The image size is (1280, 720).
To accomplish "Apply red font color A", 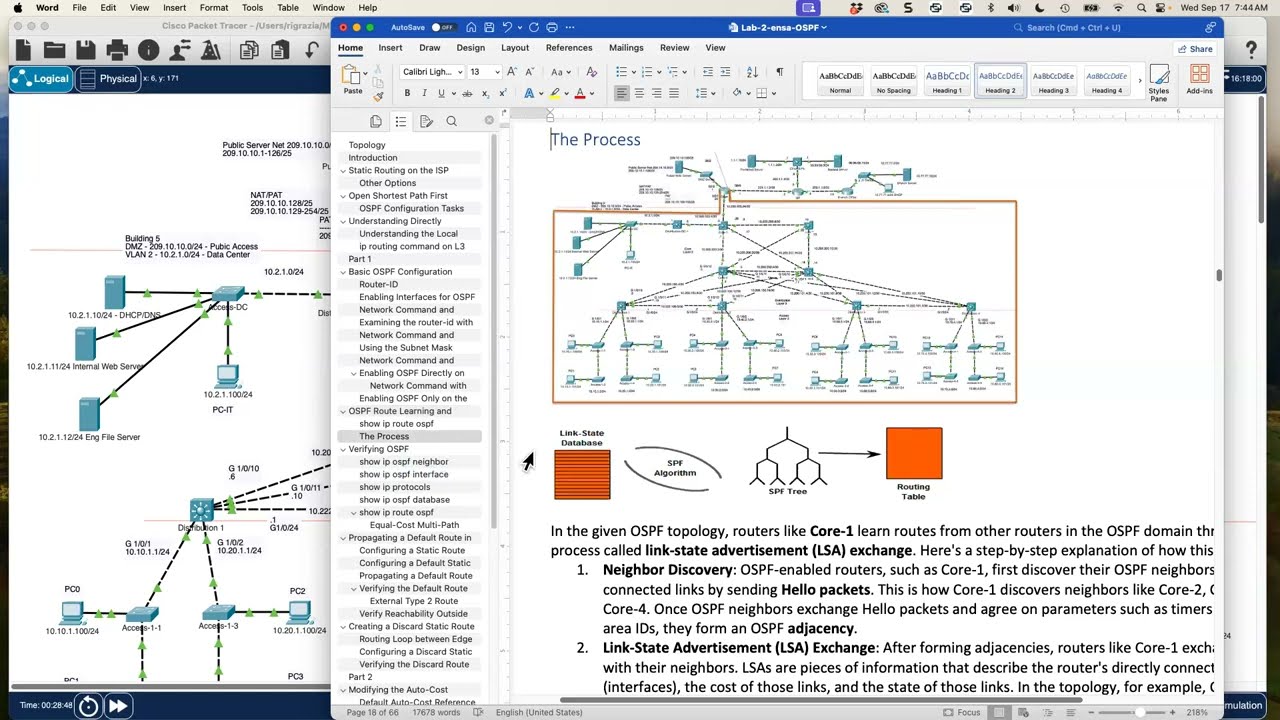I will coord(579,93).
